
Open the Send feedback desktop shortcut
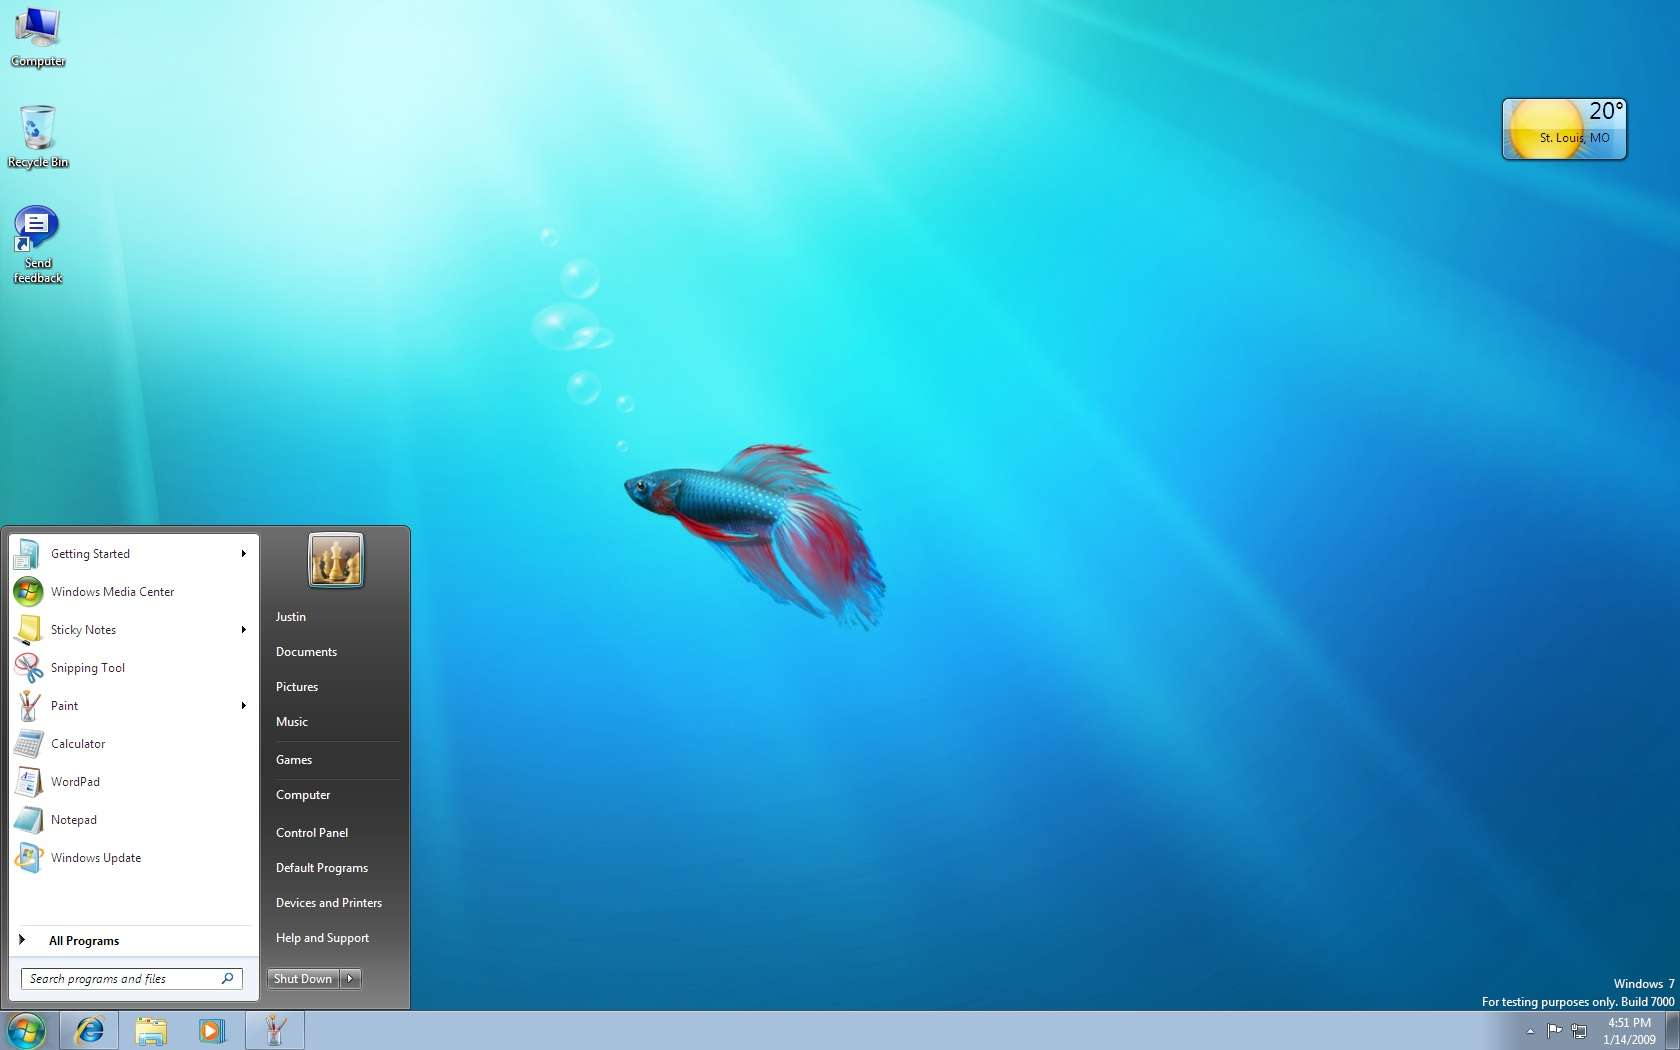38,245
